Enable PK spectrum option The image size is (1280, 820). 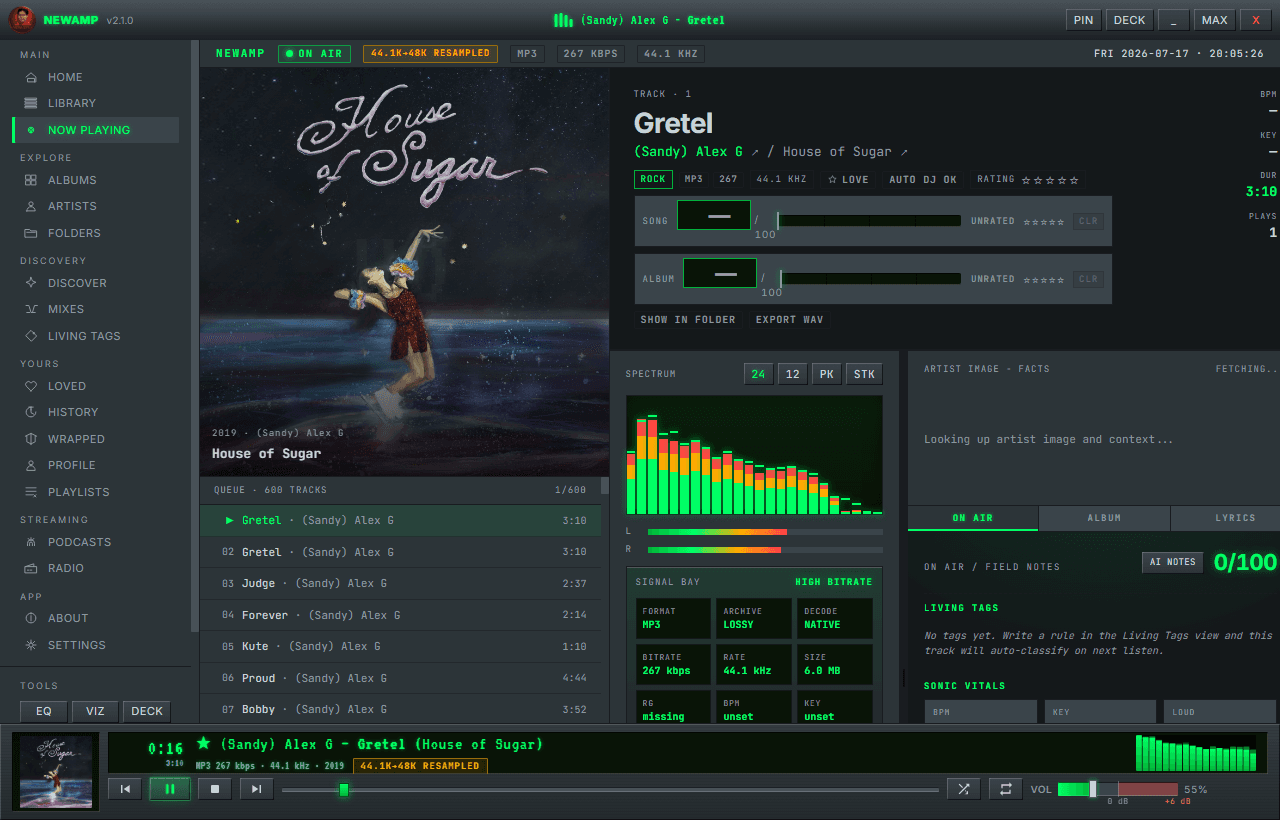826,374
